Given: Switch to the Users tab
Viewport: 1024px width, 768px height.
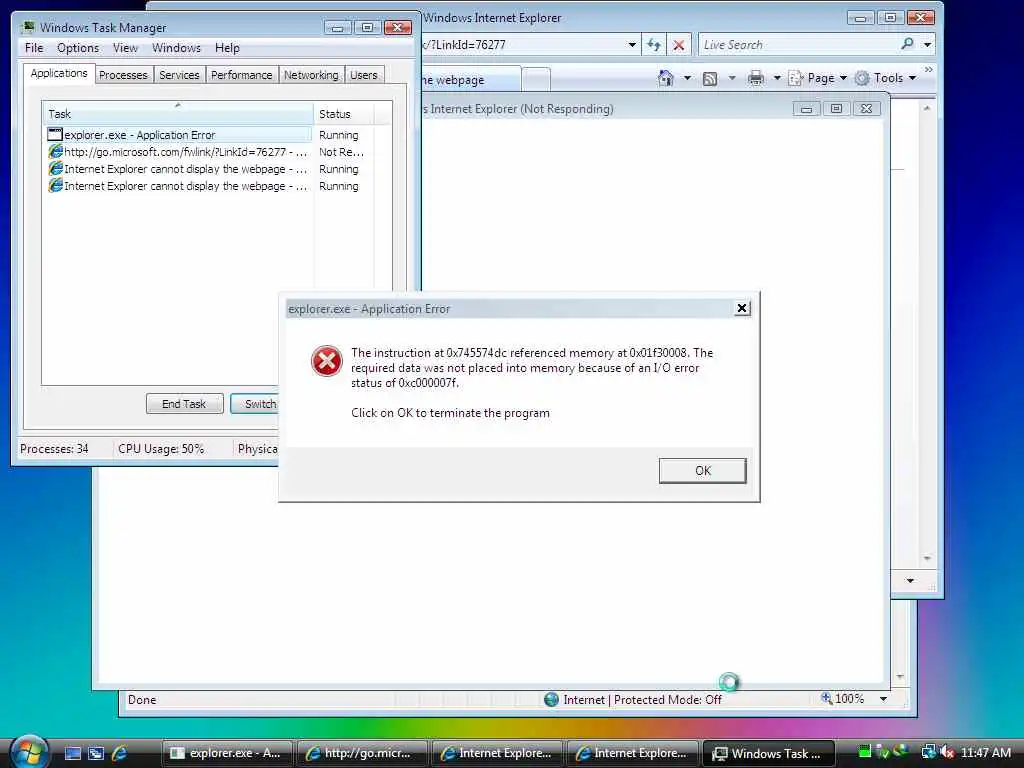Looking at the screenshot, I should pyautogui.click(x=363, y=75).
